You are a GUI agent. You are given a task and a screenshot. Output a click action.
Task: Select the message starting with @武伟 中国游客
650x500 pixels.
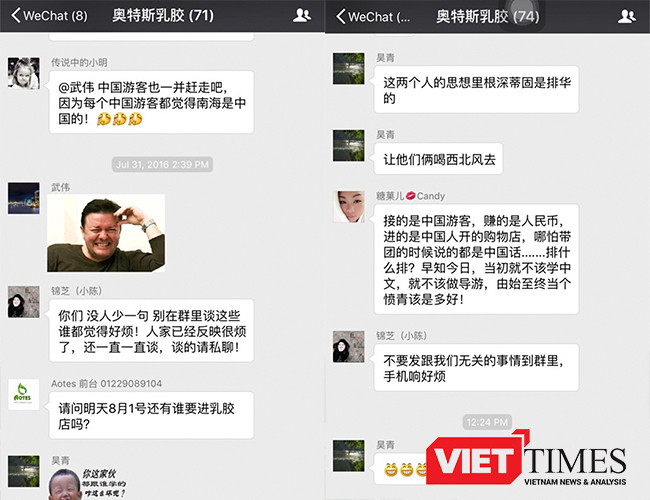[x=149, y=103]
